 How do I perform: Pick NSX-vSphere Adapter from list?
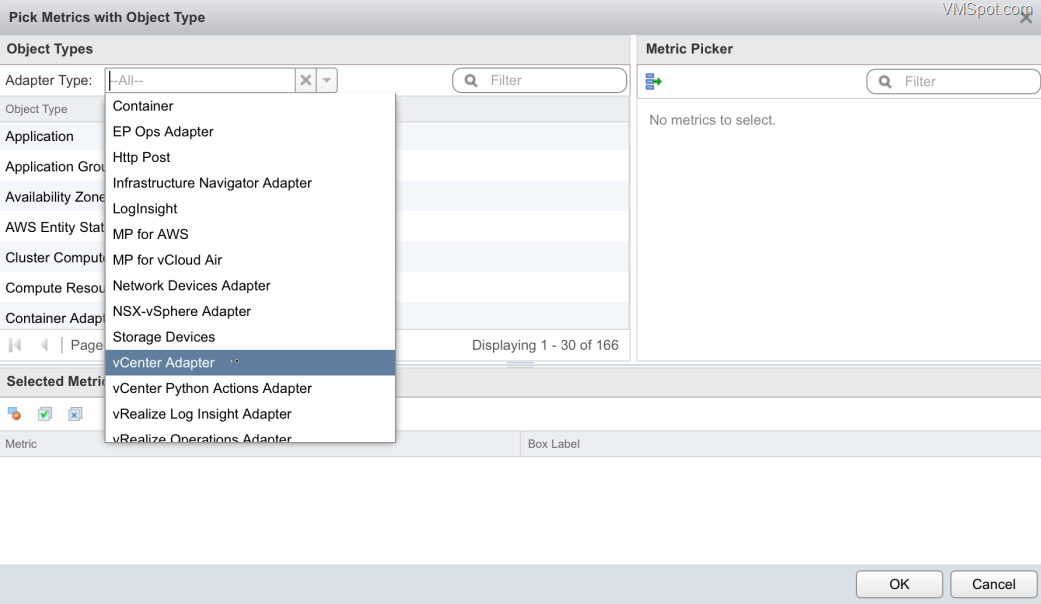(x=250, y=311)
